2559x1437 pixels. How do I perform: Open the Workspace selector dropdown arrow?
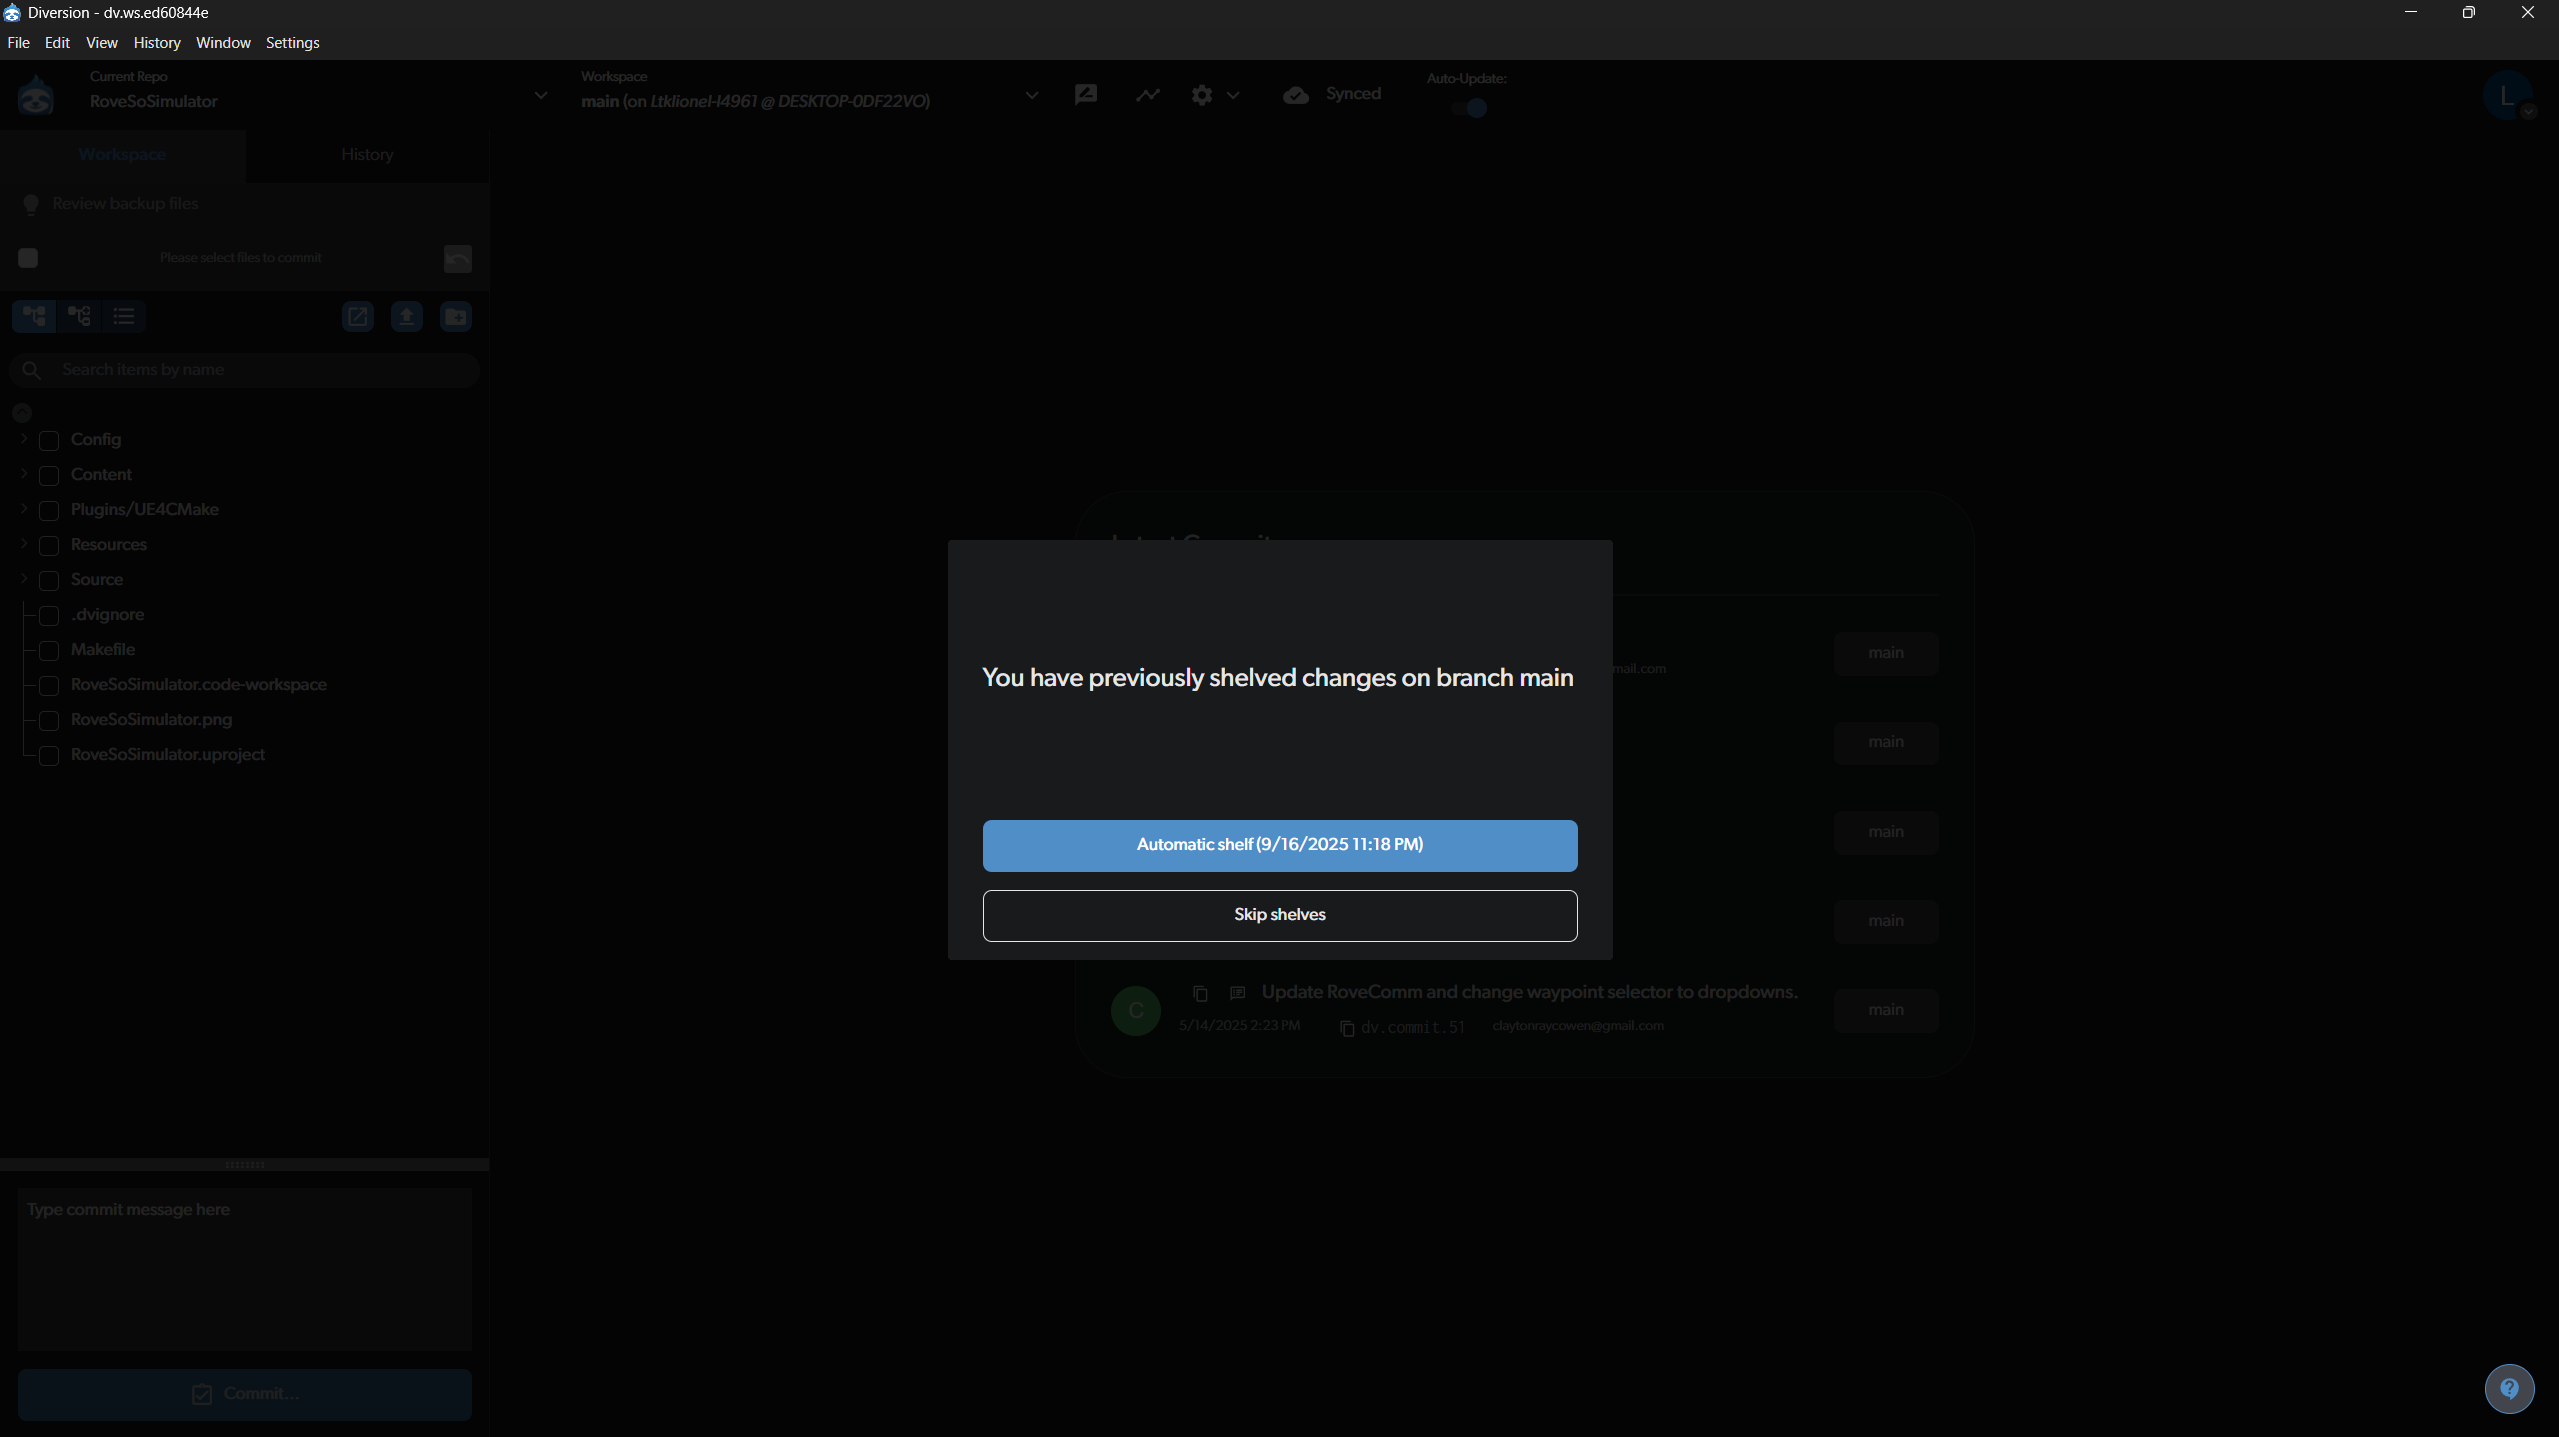click(x=1032, y=96)
